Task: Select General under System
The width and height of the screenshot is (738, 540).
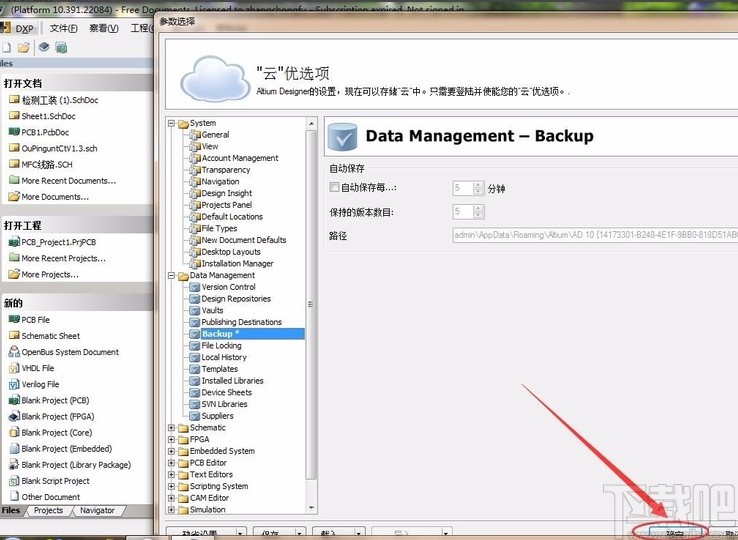Action: 215,135
